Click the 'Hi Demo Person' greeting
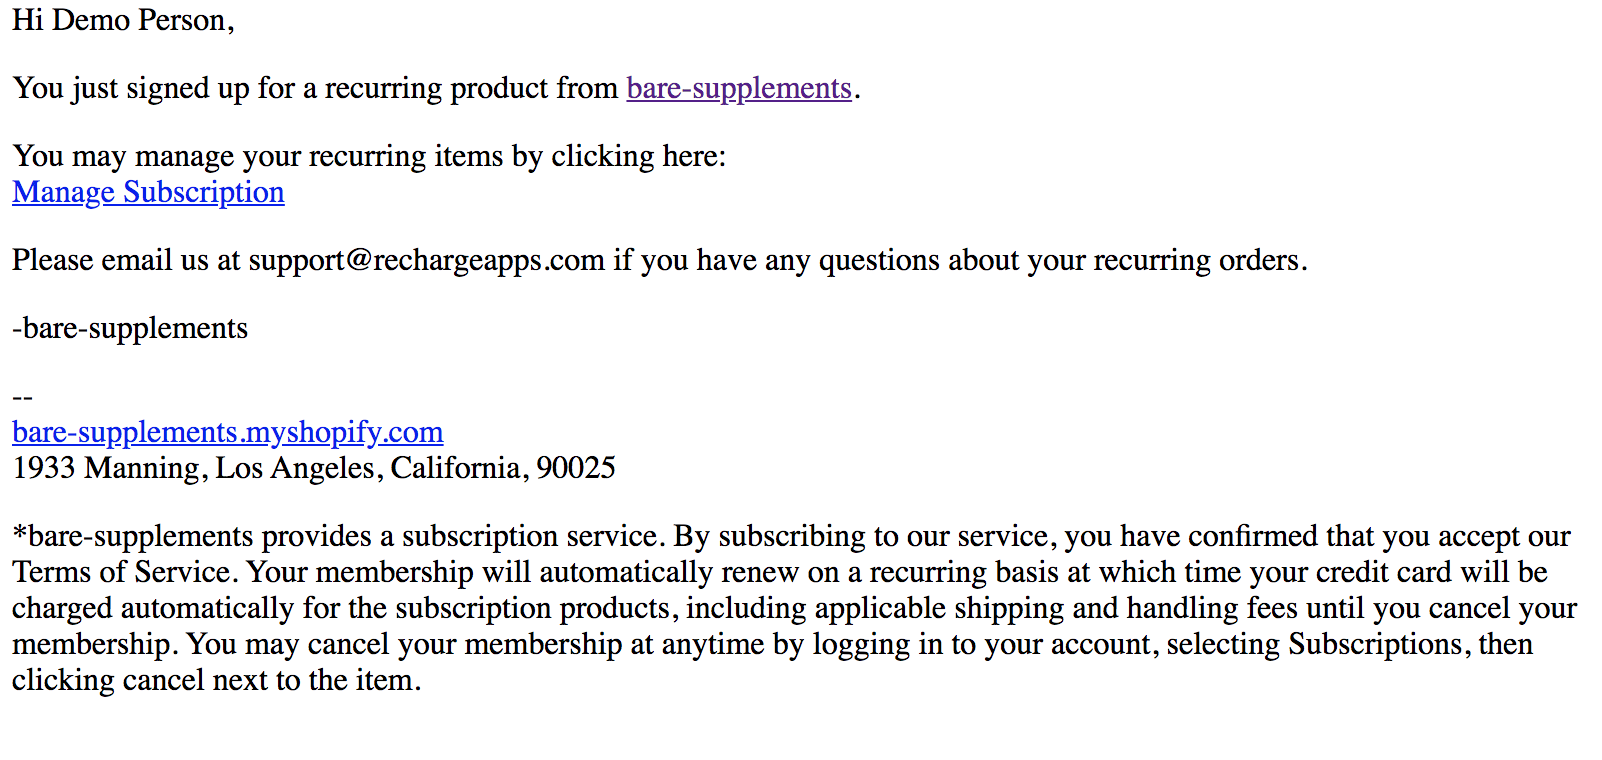 [x=122, y=21]
